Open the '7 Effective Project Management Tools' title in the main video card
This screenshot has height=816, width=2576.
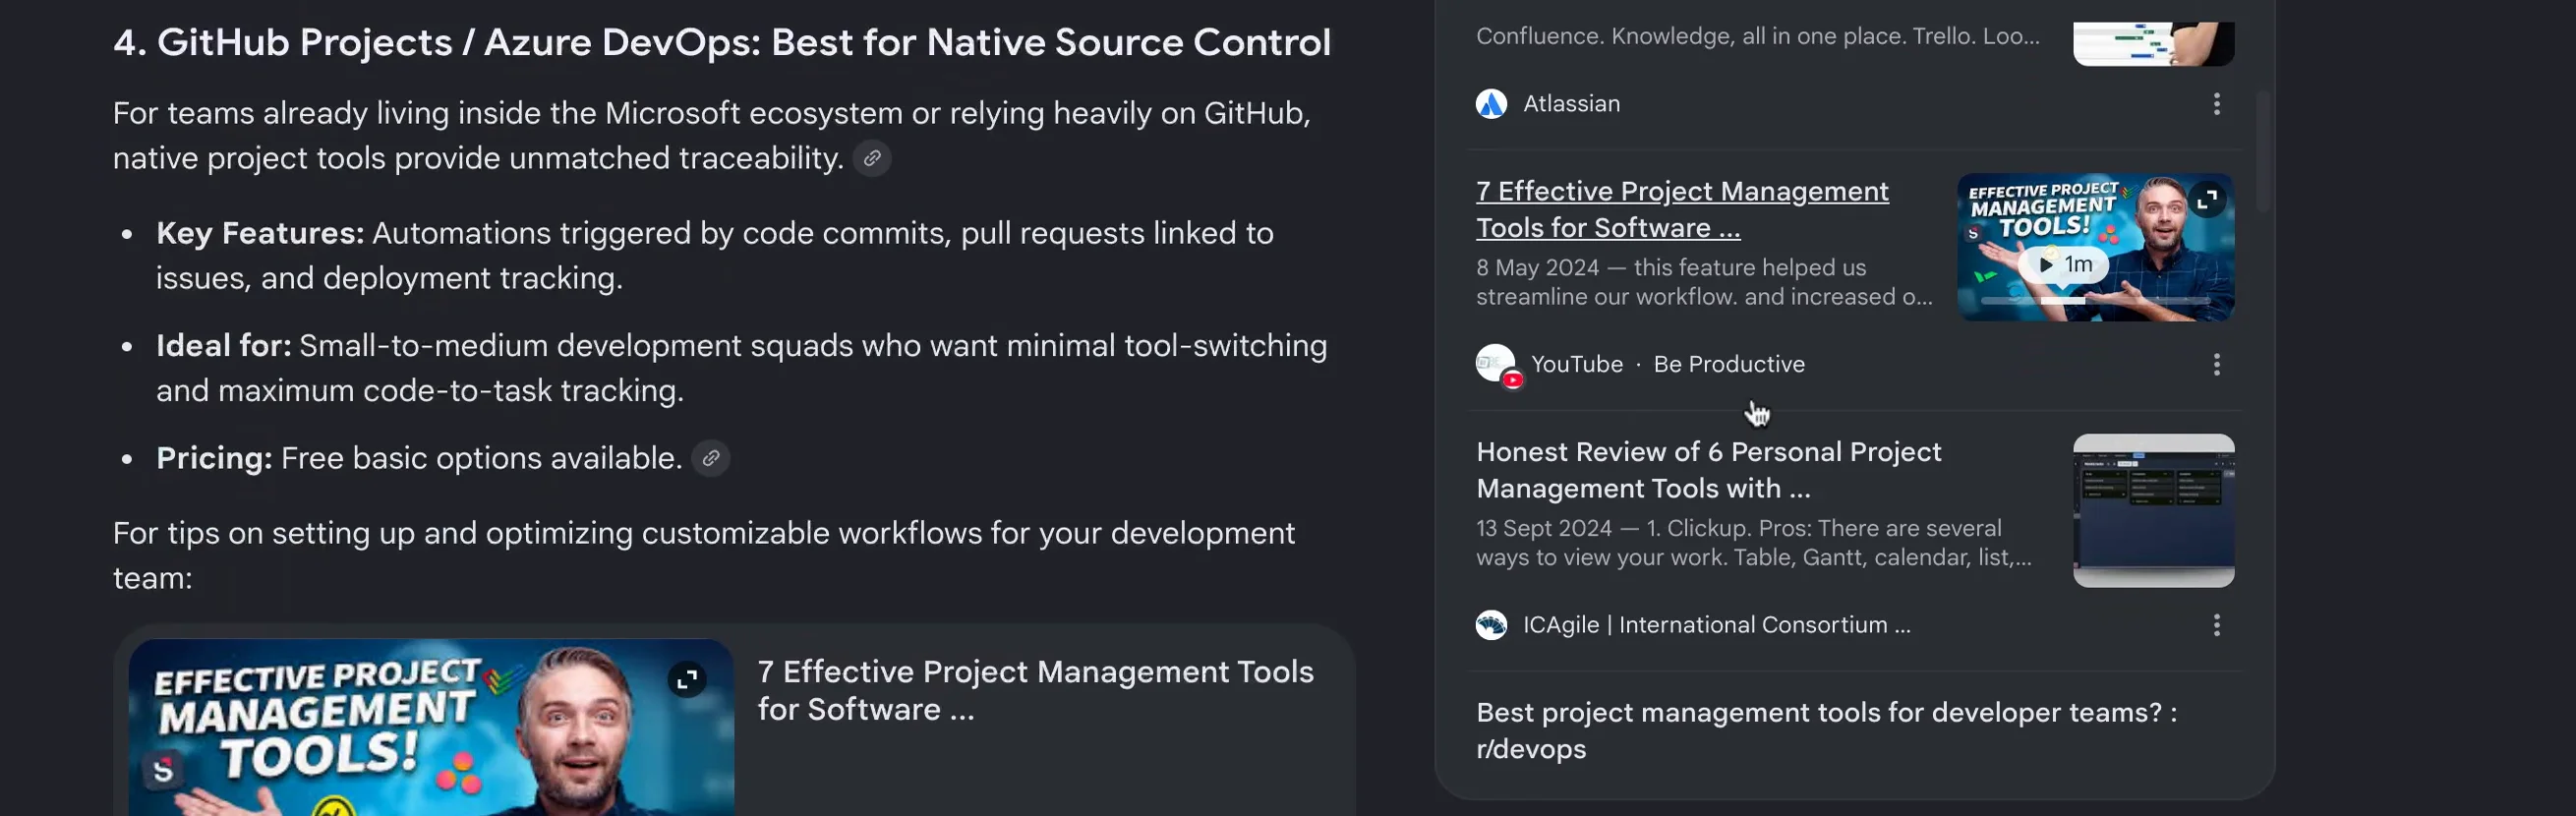(1035, 690)
